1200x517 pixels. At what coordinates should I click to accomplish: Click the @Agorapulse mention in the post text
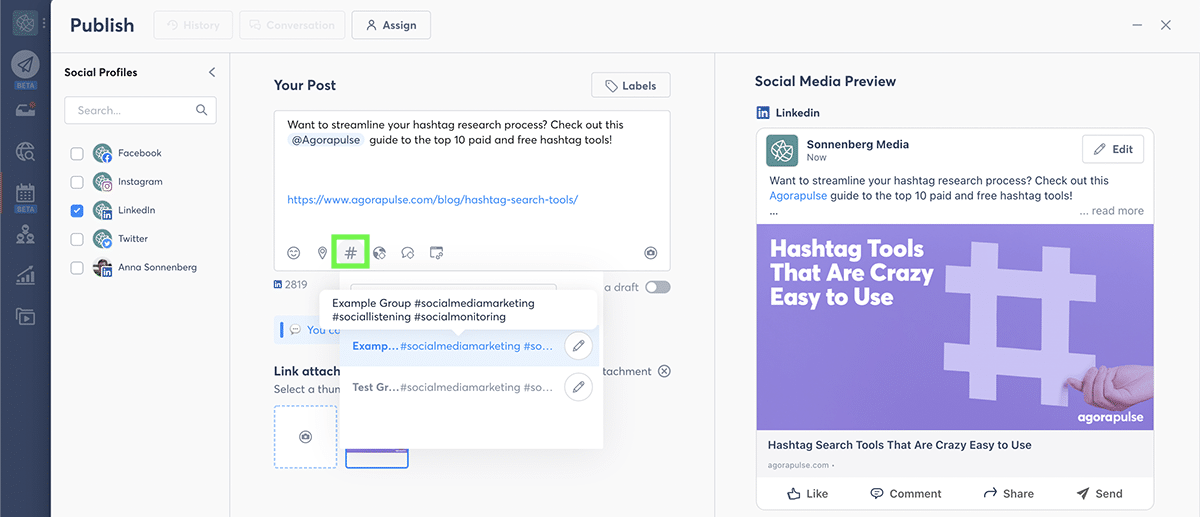pyautogui.click(x=326, y=140)
